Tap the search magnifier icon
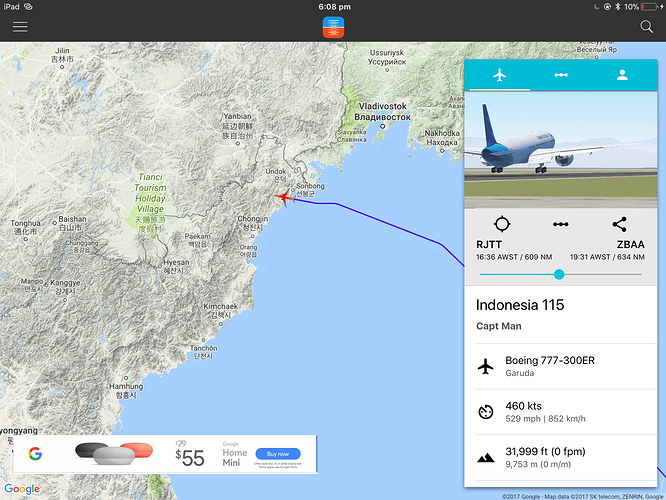 click(x=646, y=27)
